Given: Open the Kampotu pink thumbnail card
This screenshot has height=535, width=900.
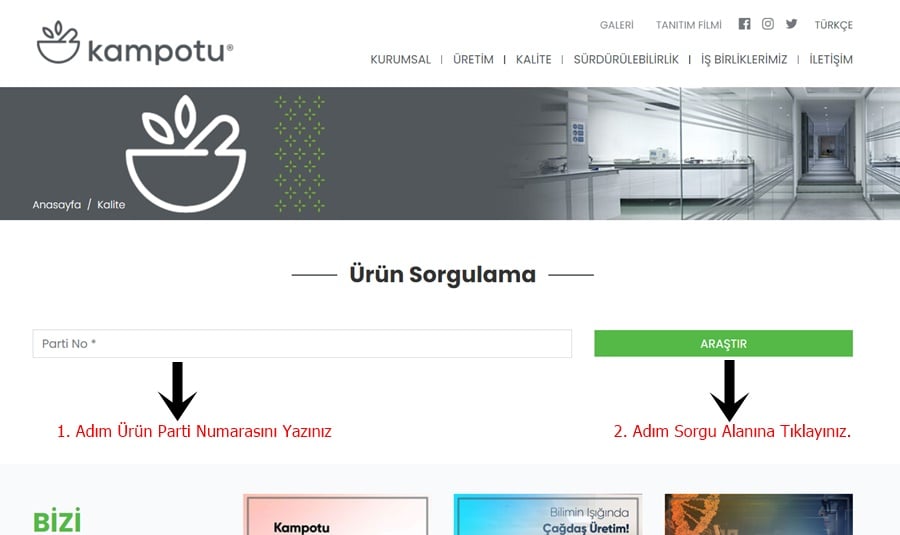Looking at the screenshot, I should 336,514.
